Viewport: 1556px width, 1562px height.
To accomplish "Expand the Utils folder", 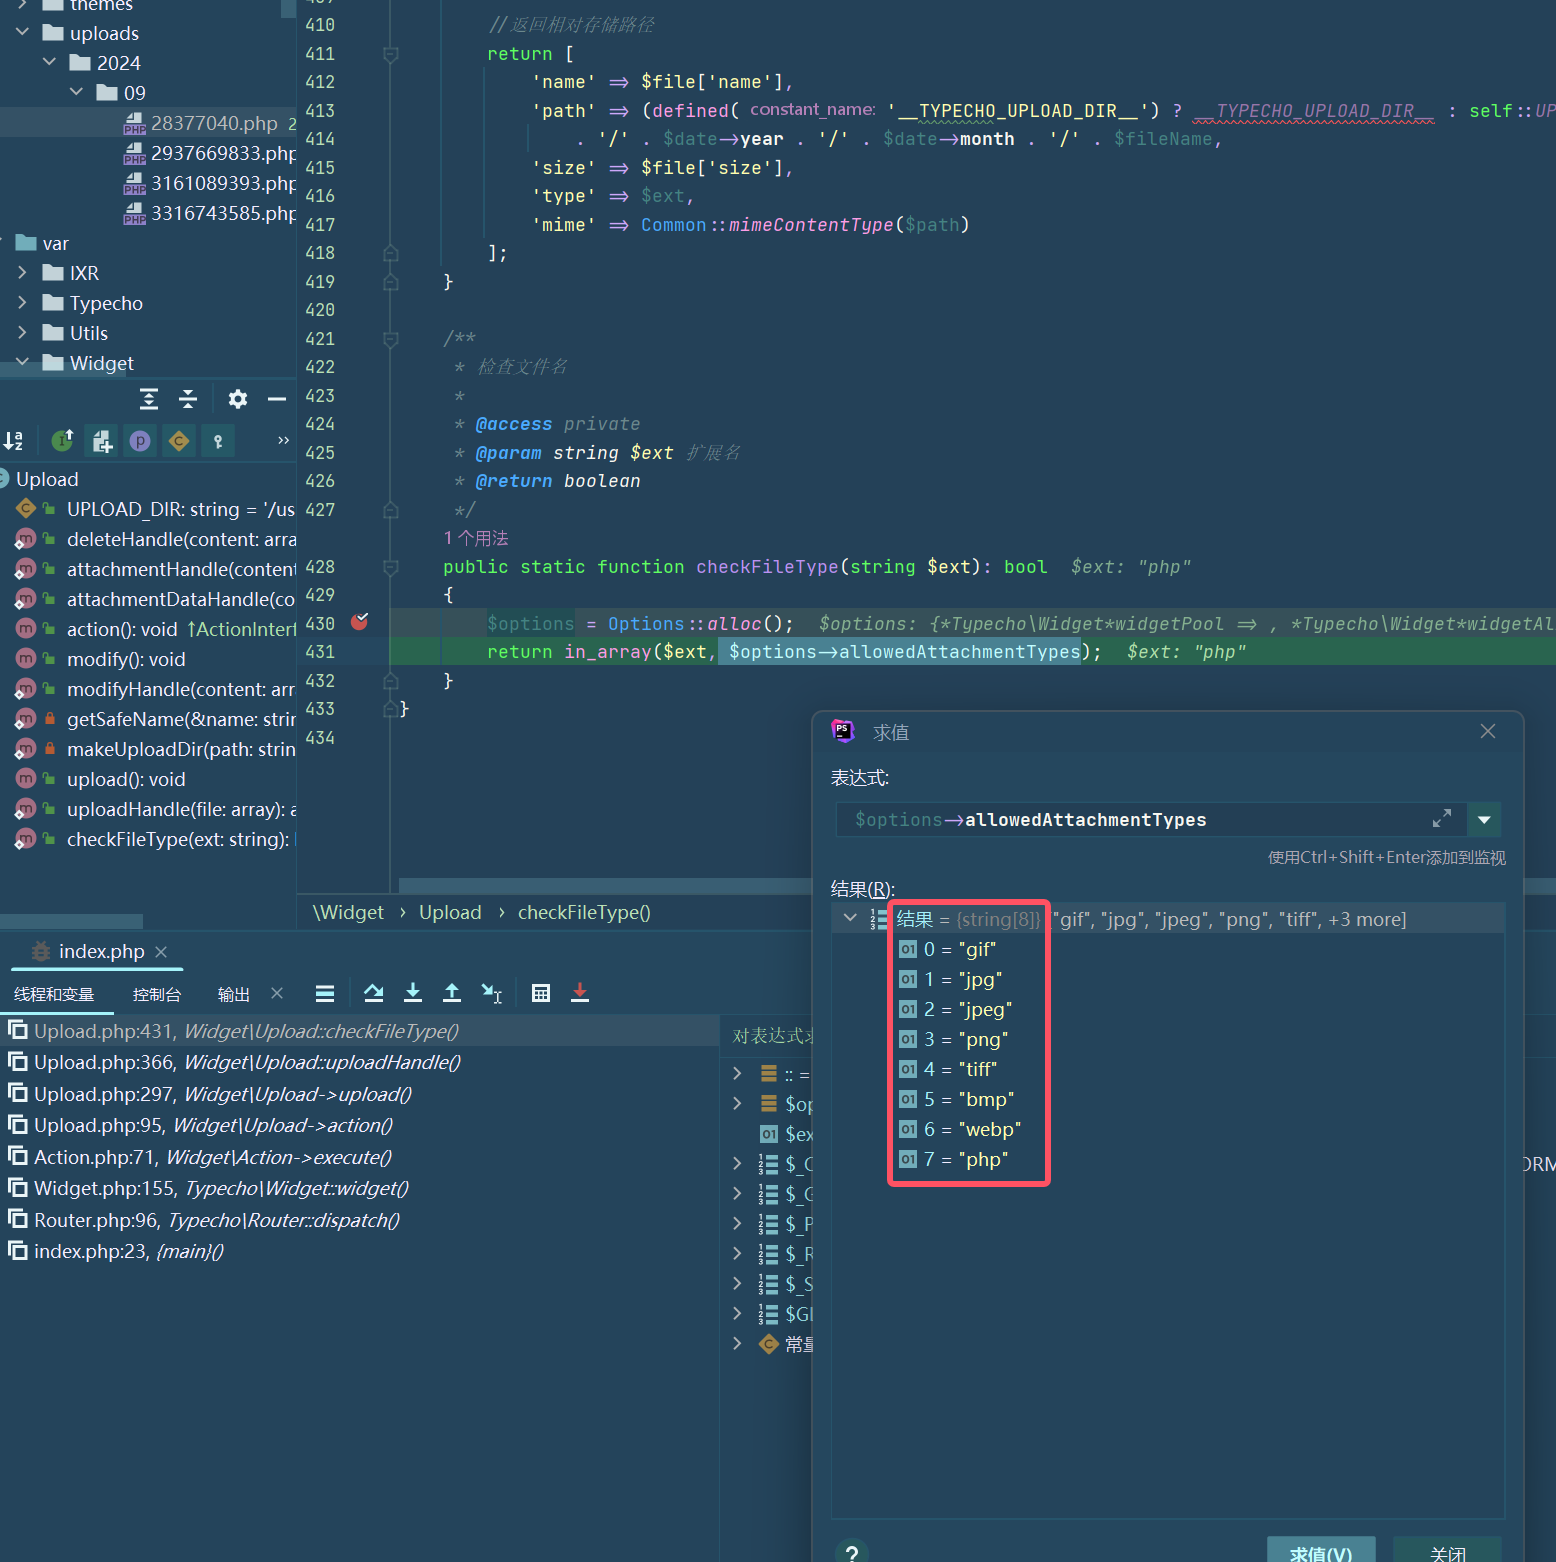I will pos(22,332).
